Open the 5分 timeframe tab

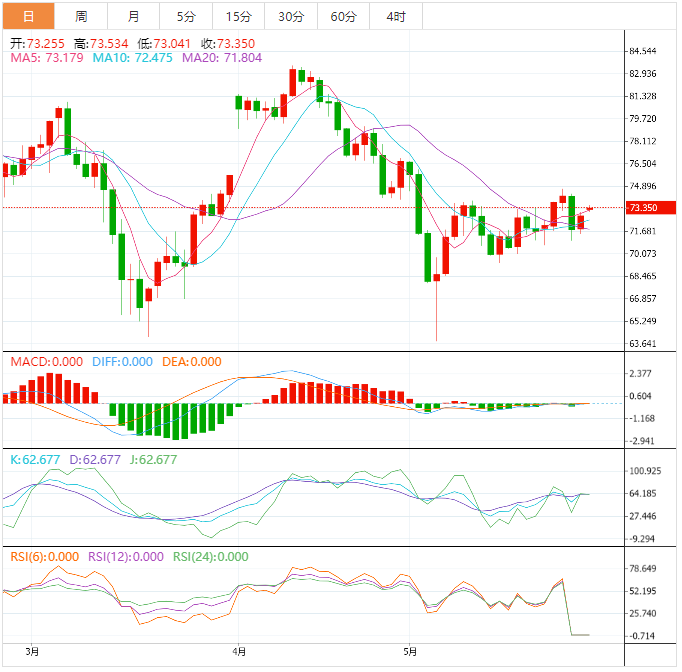[x=186, y=16]
